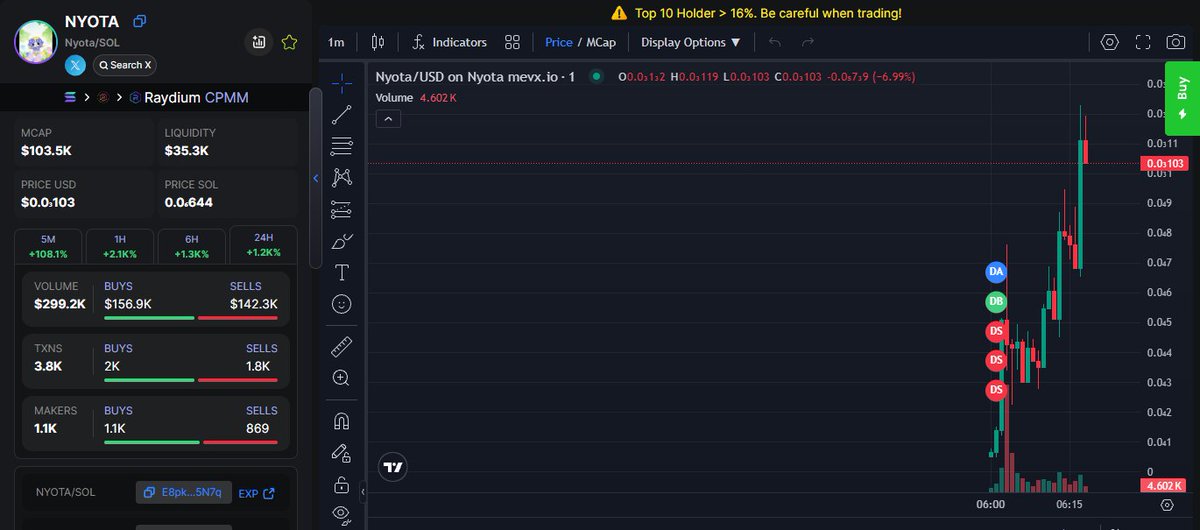Activate the zoom in tool
This screenshot has width=1200, height=530.
(342, 378)
